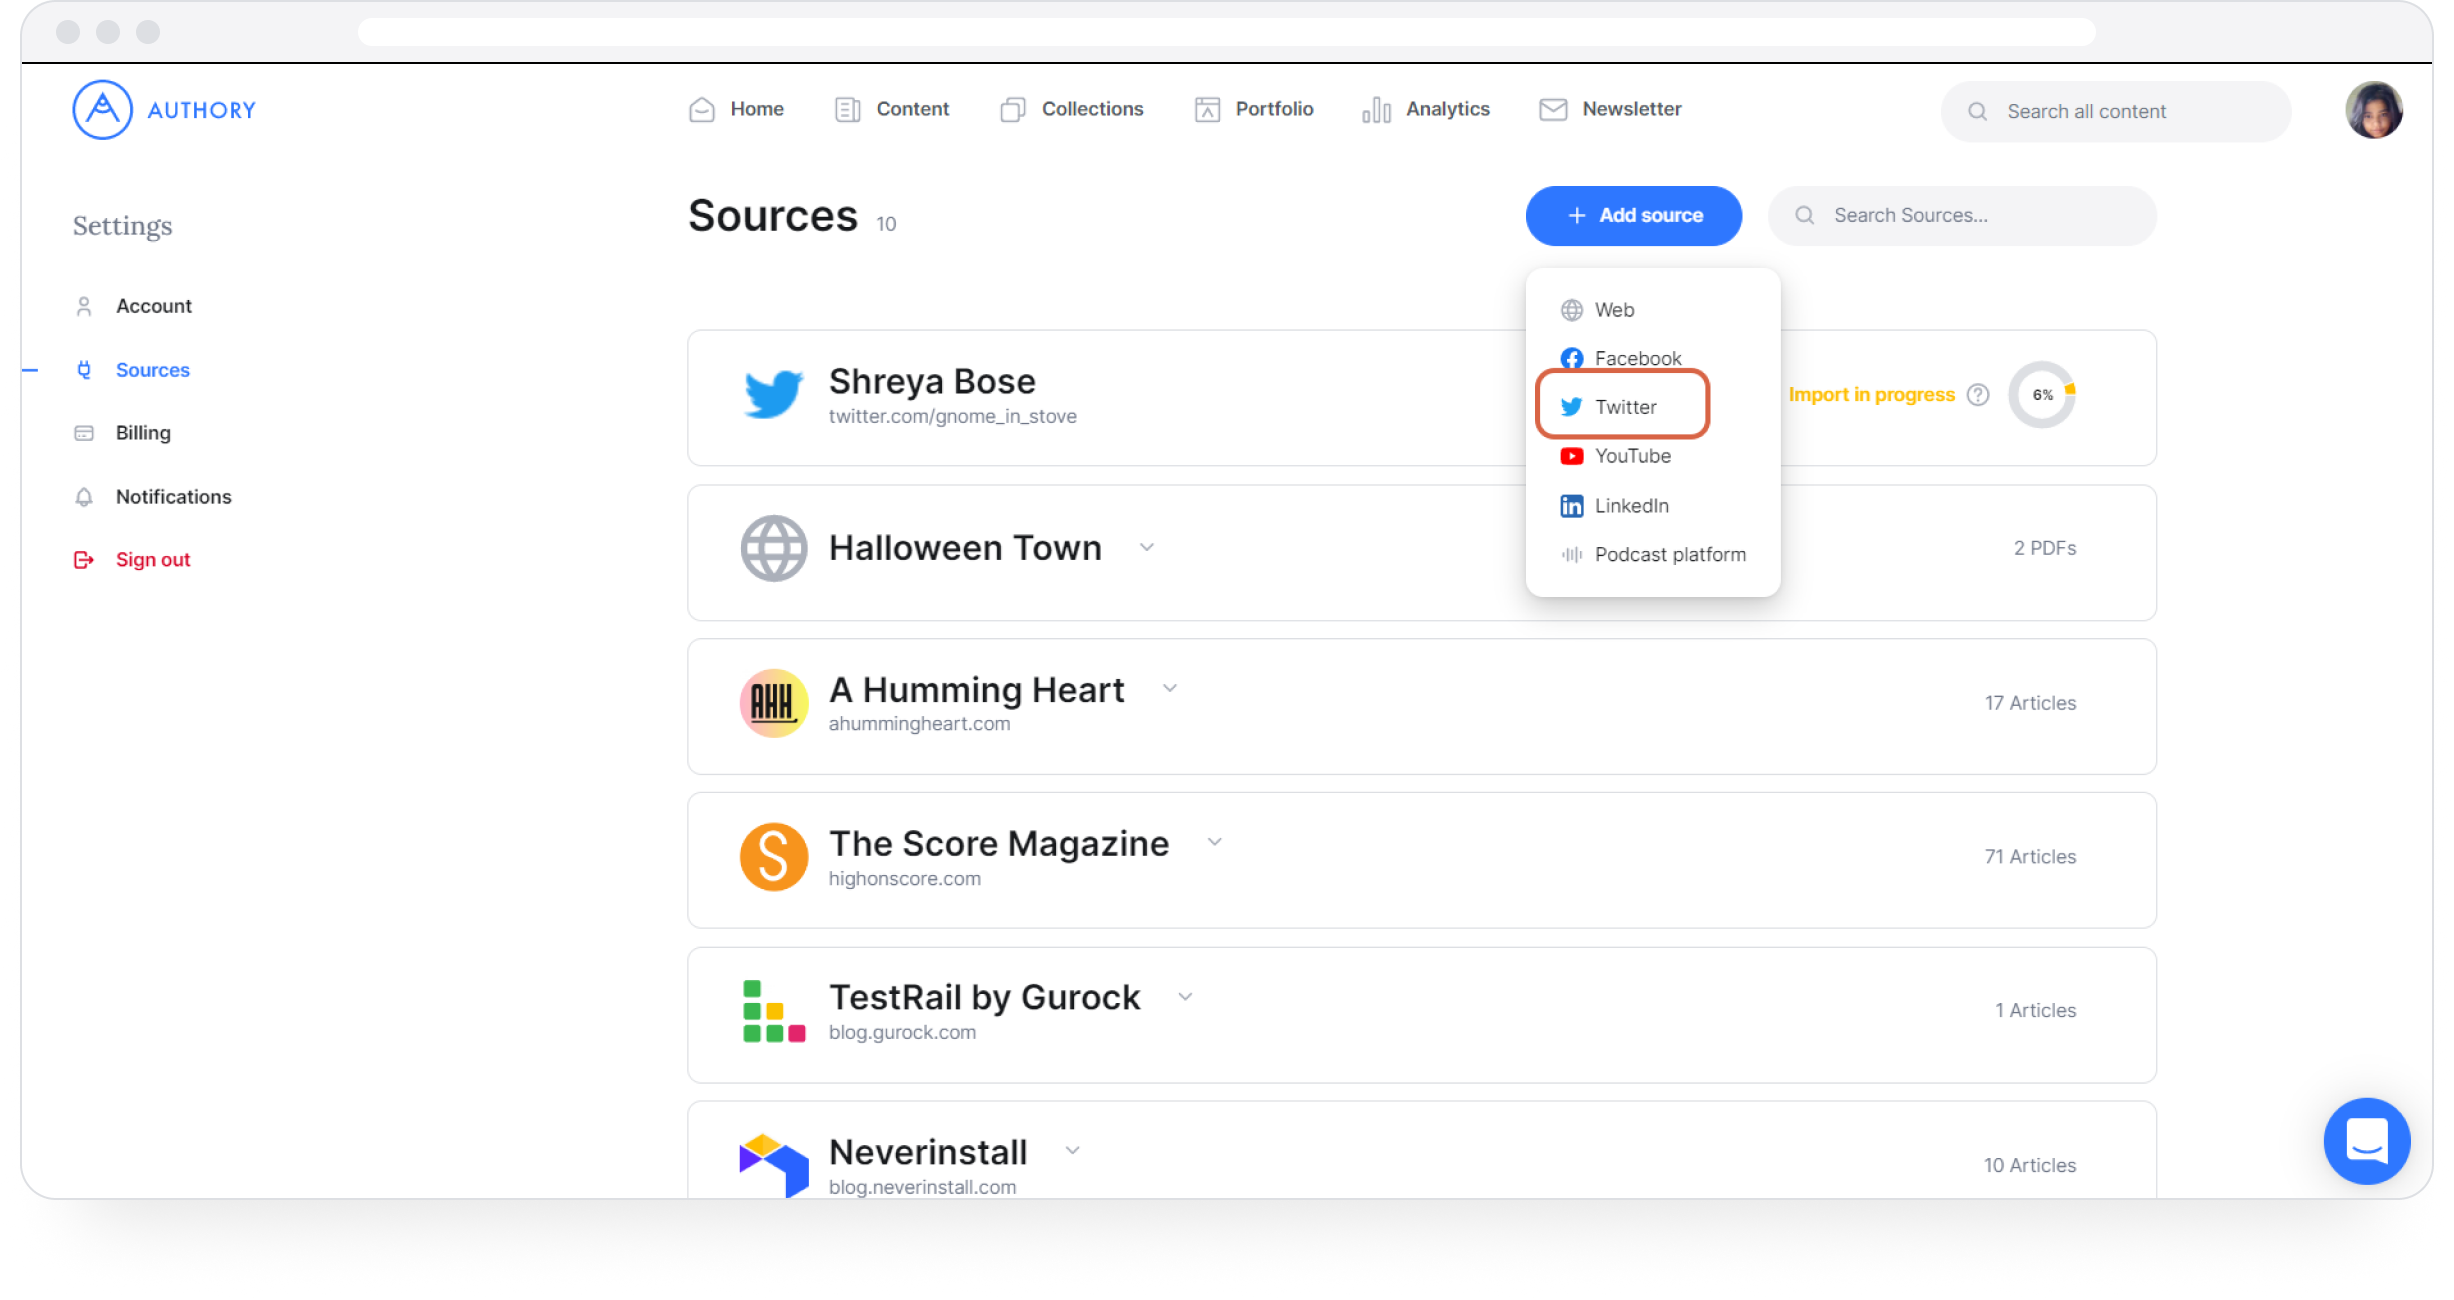
Task: Open the Sources settings menu item
Action: click(x=153, y=368)
